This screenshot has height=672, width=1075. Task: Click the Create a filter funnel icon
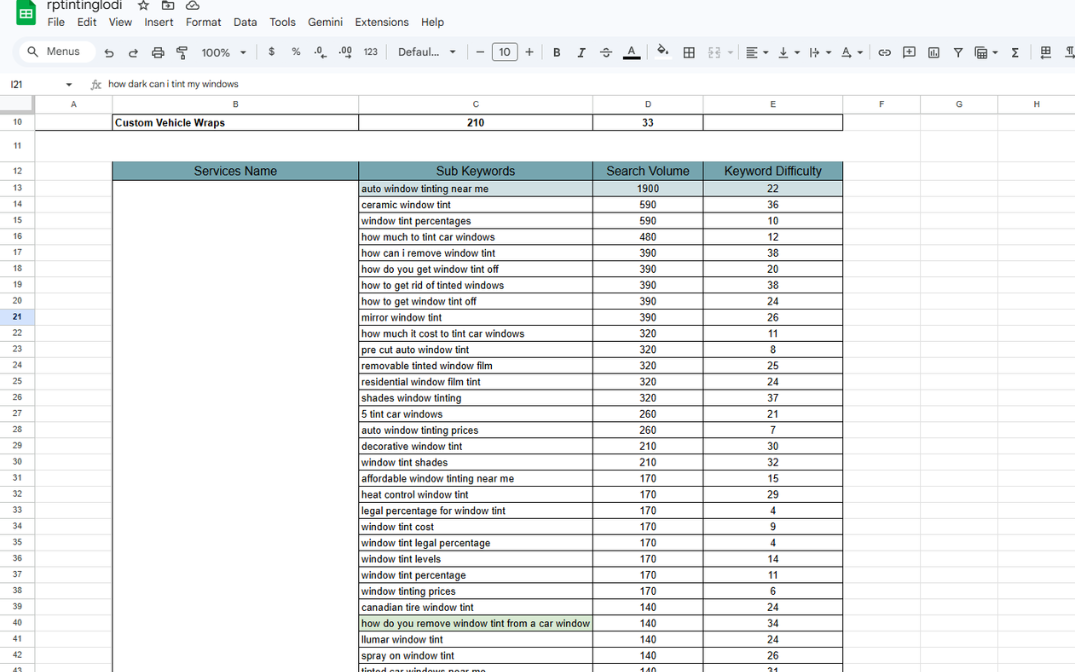957,53
